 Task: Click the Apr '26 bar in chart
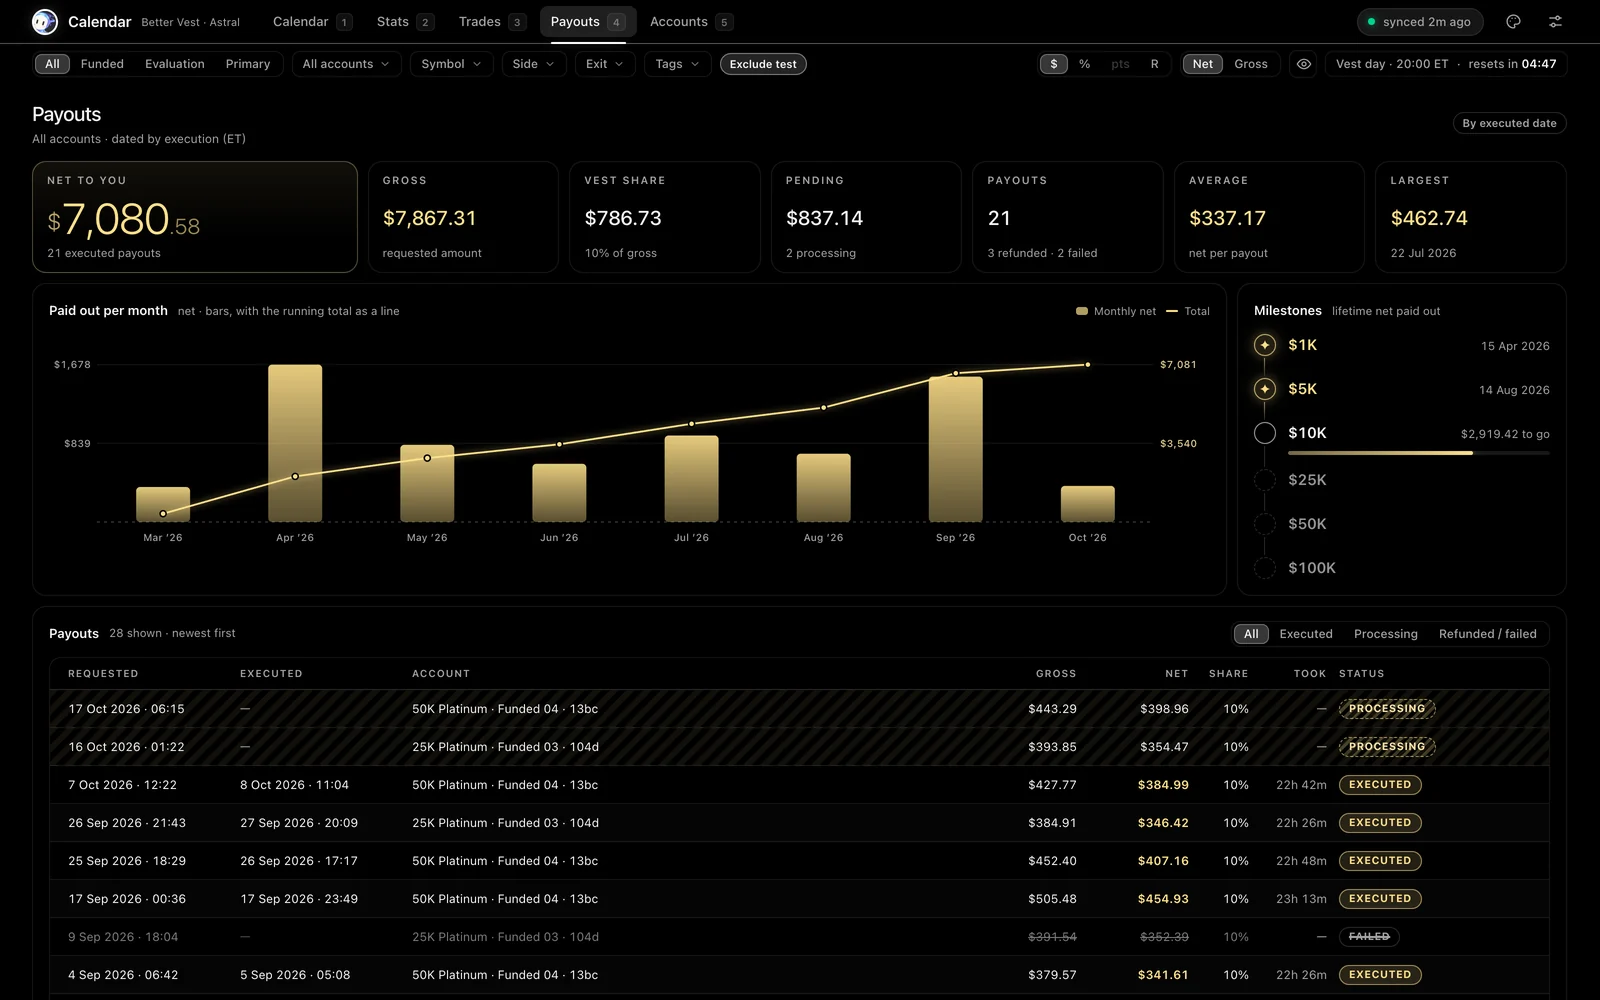(x=295, y=443)
